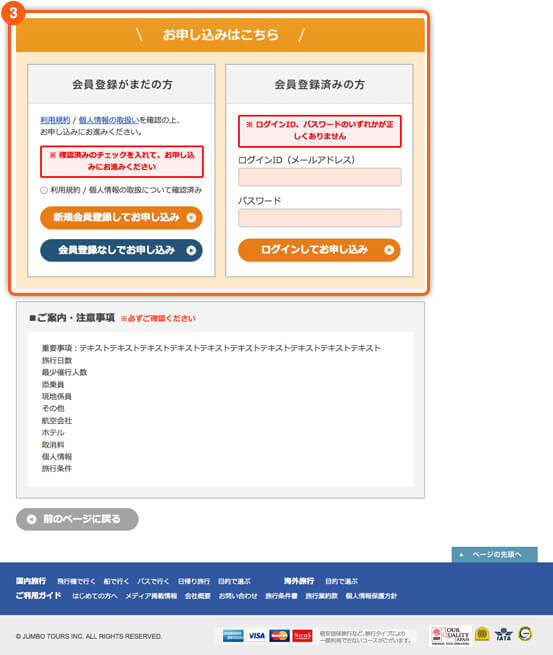This screenshot has height=655, width=553.
Task: Open 飛行機で行く footer link
Action: coord(76,581)
